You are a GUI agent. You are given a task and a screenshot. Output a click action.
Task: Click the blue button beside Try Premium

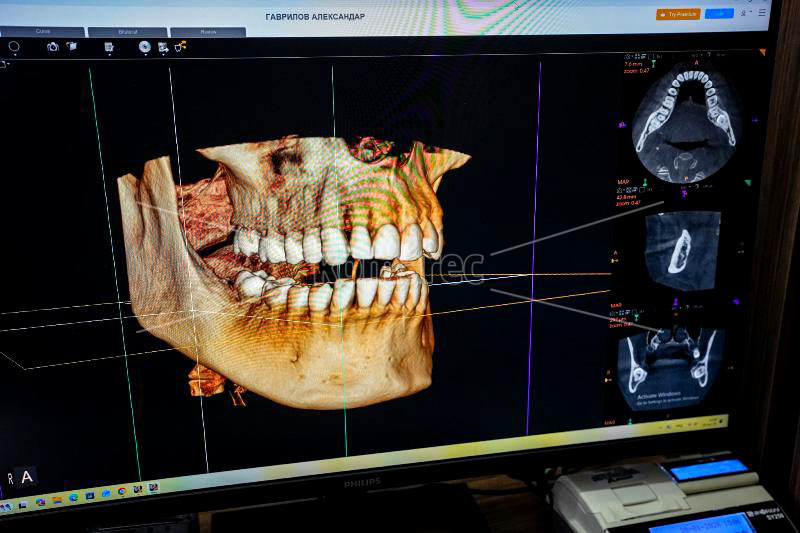(x=719, y=14)
